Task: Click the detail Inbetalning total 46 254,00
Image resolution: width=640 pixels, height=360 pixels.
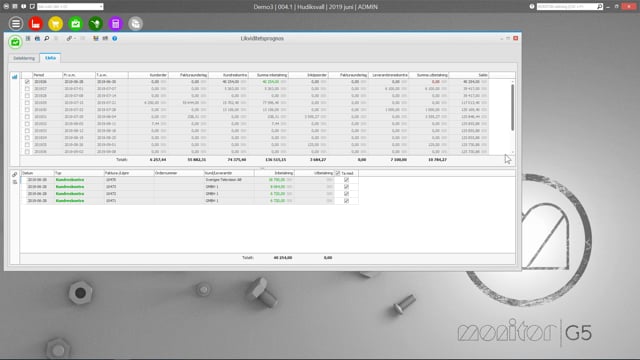Action: (x=282, y=258)
